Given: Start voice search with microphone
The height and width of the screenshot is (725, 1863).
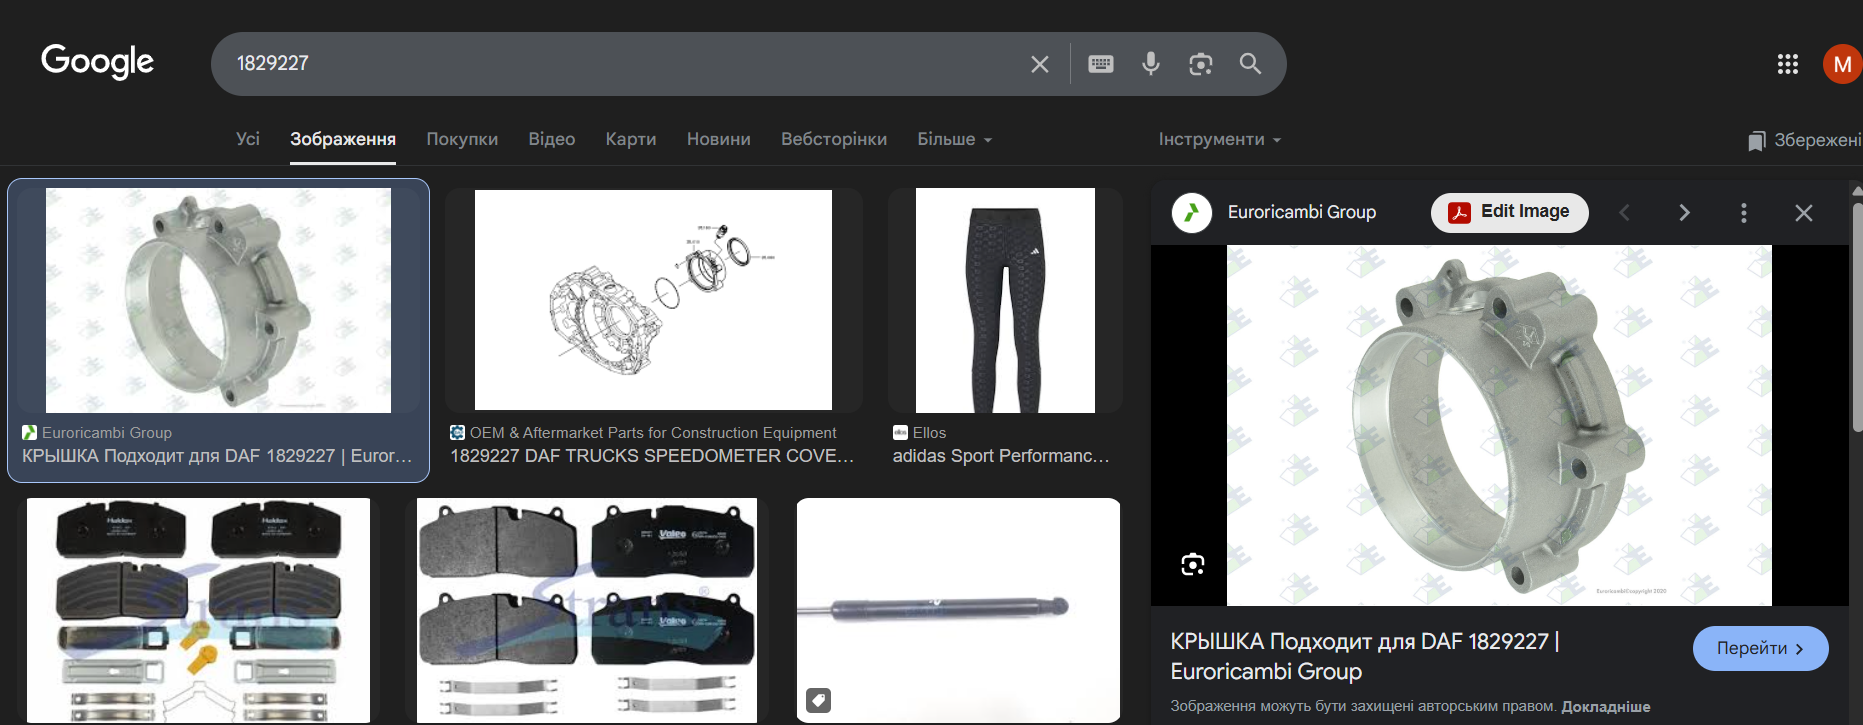Looking at the screenshot, I should tap(1151, 64).
